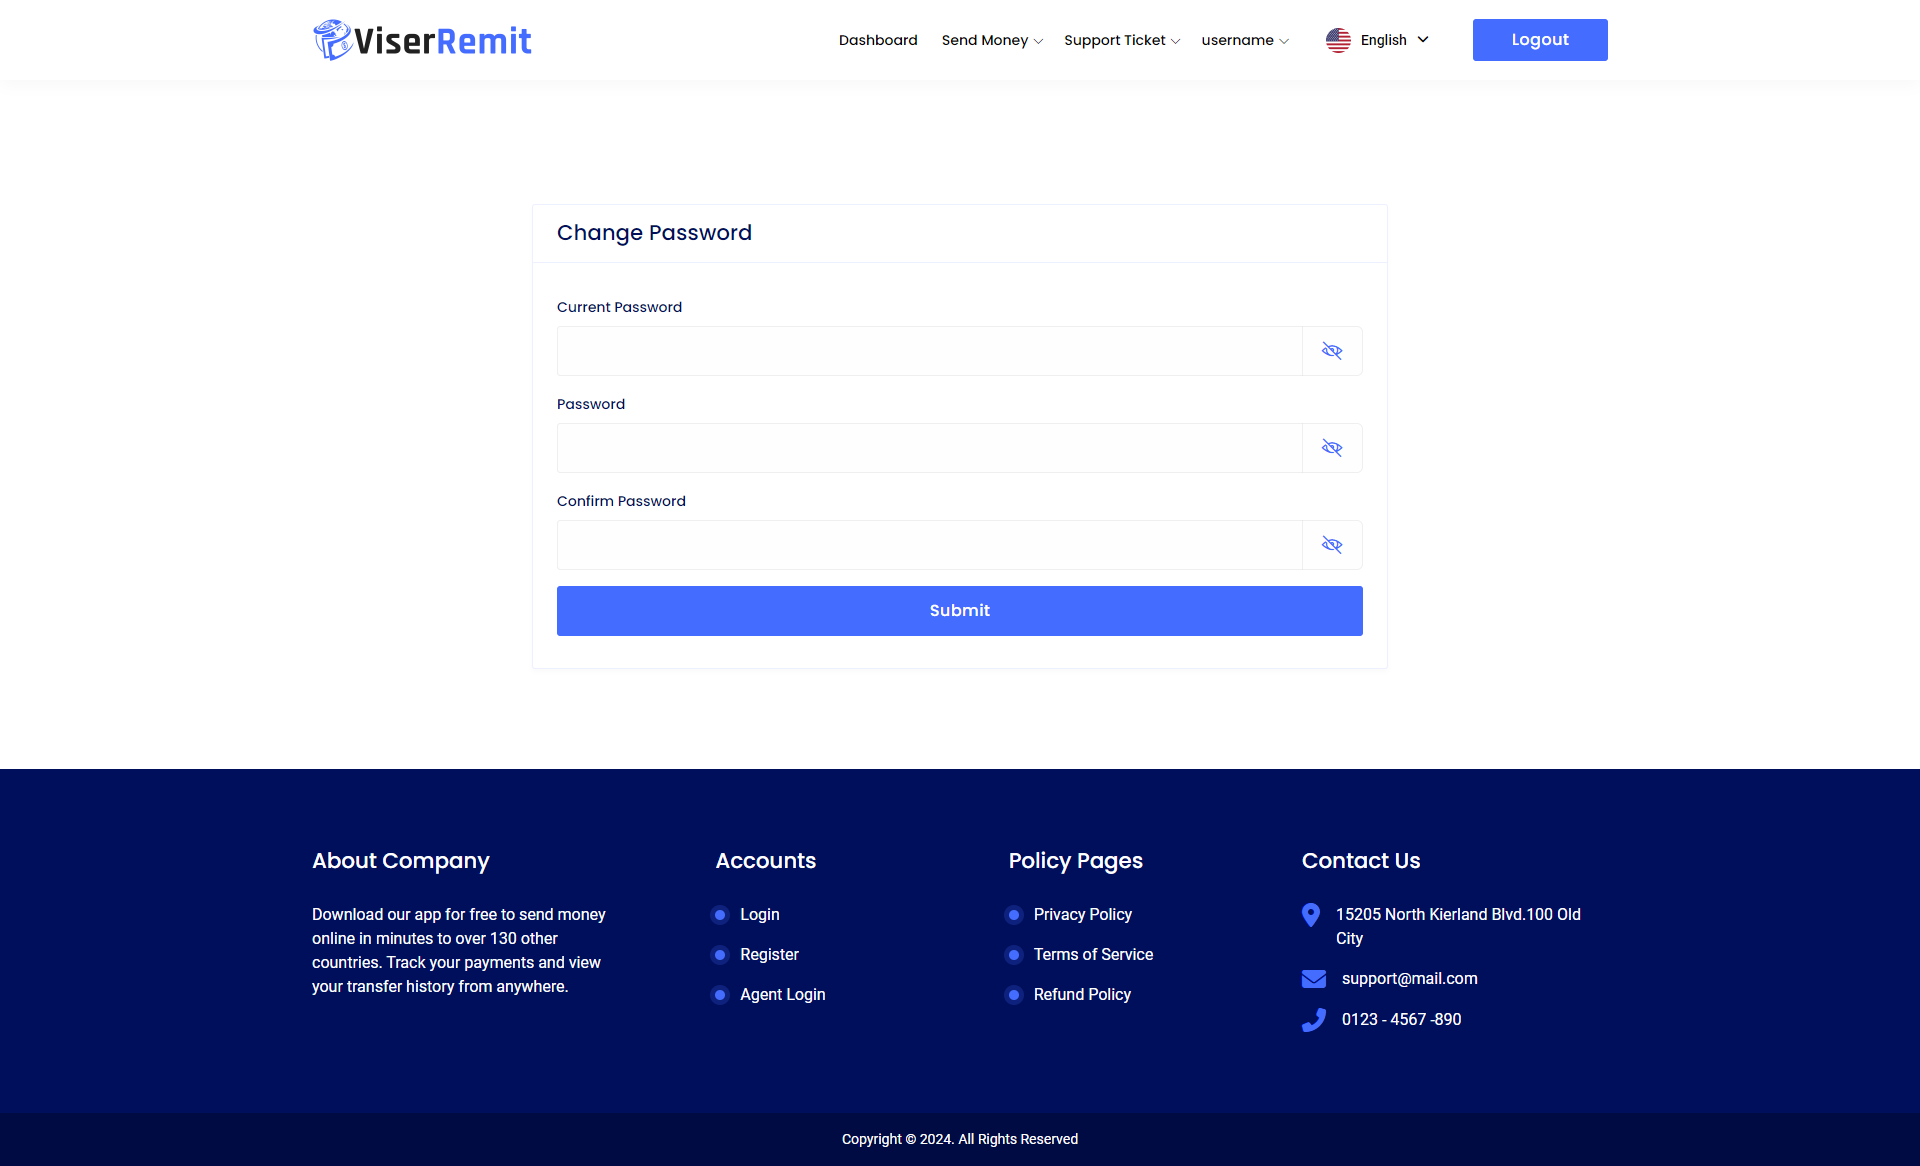
Task: Toggle visibility of Current Password field
Action: [x=1332, y=351]
